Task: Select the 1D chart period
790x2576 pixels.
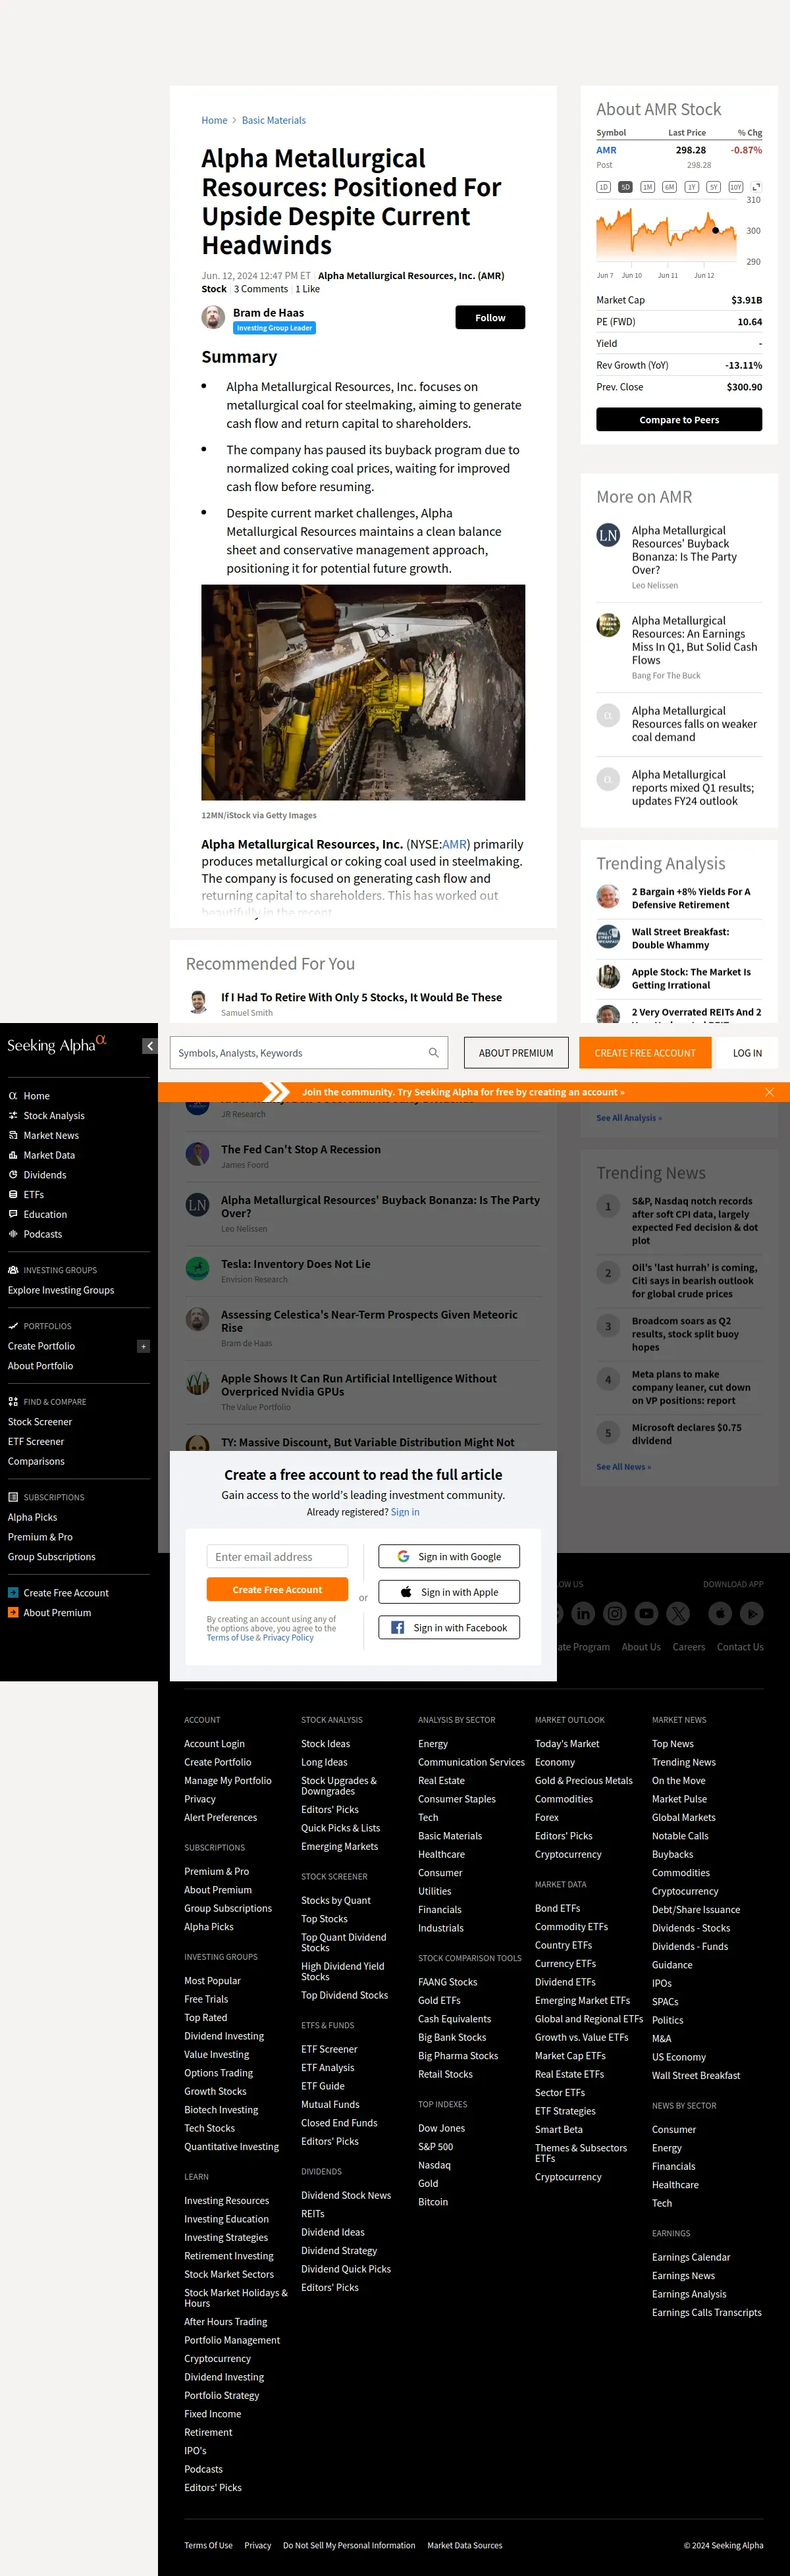Action: tap(603, 187)
